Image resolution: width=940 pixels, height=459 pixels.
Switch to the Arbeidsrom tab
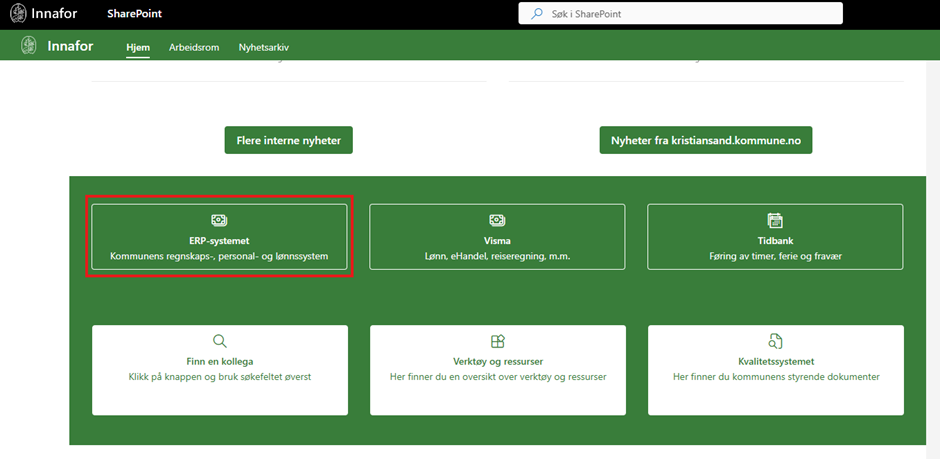click(x=194, y=47)
